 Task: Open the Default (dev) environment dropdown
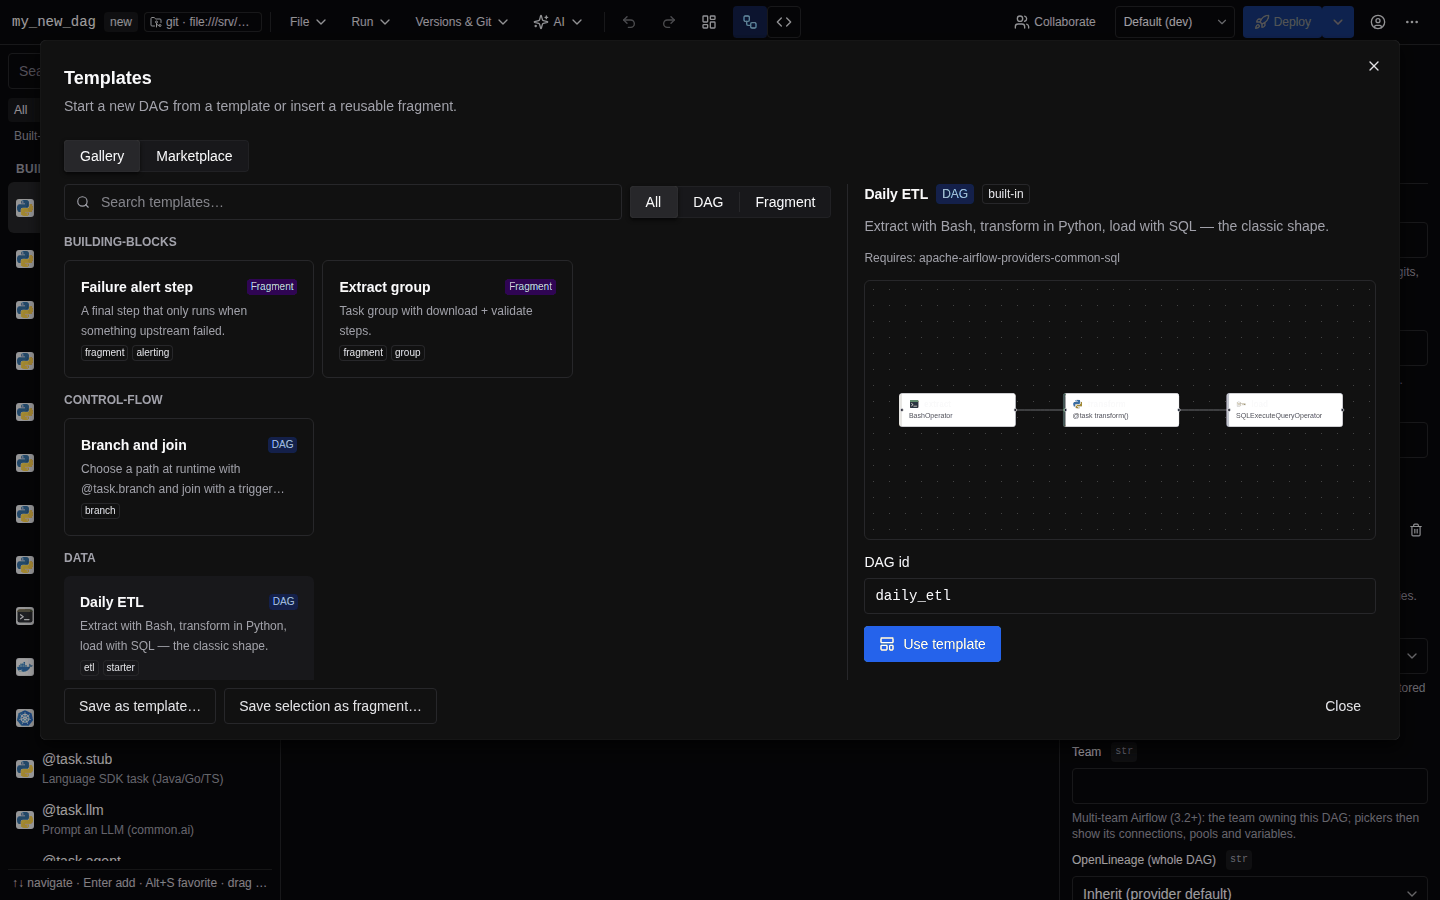[1175, 22]
